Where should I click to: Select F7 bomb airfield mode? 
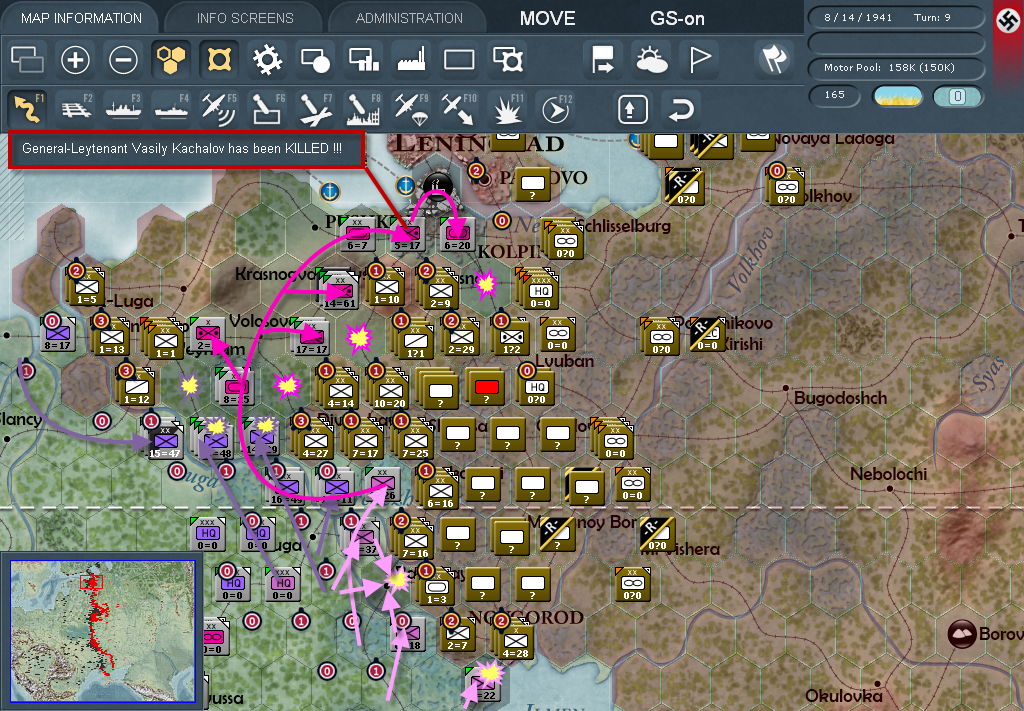pos(315,108)
